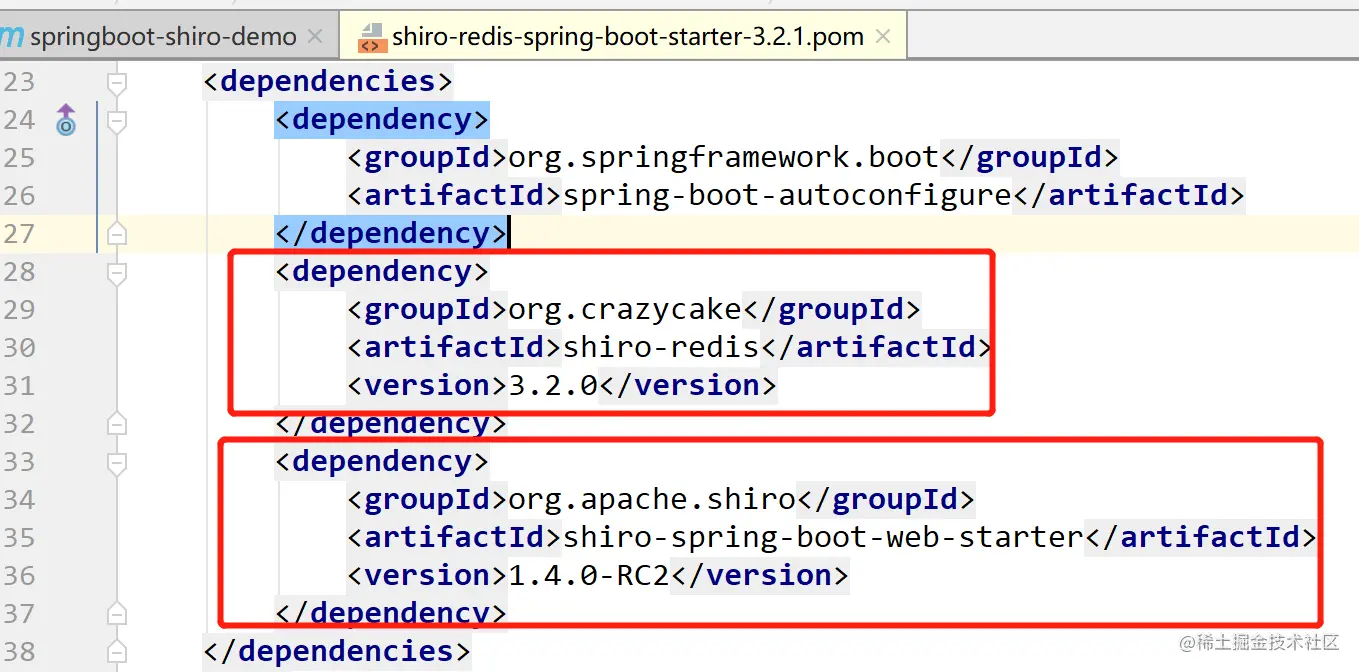Click the spring-boot-autoconfigure artifactId value
Image resolution: width=1359 pixels, height=672 pixels.
[787, 196]
